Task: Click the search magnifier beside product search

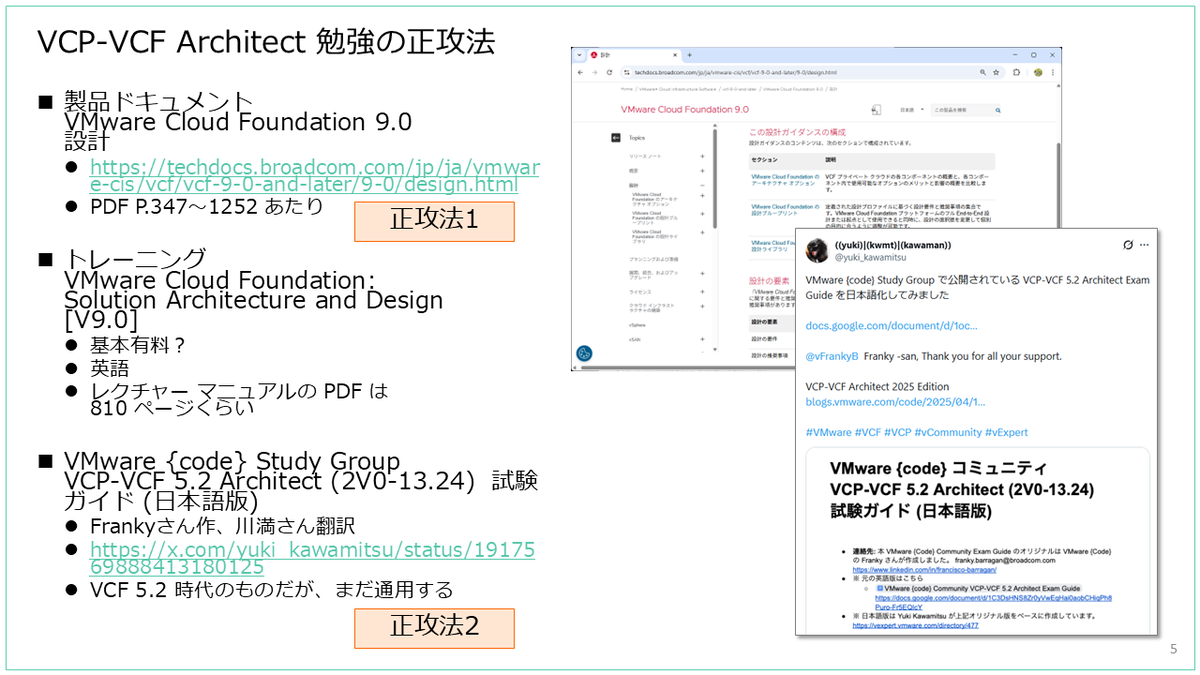Action: 997,110
